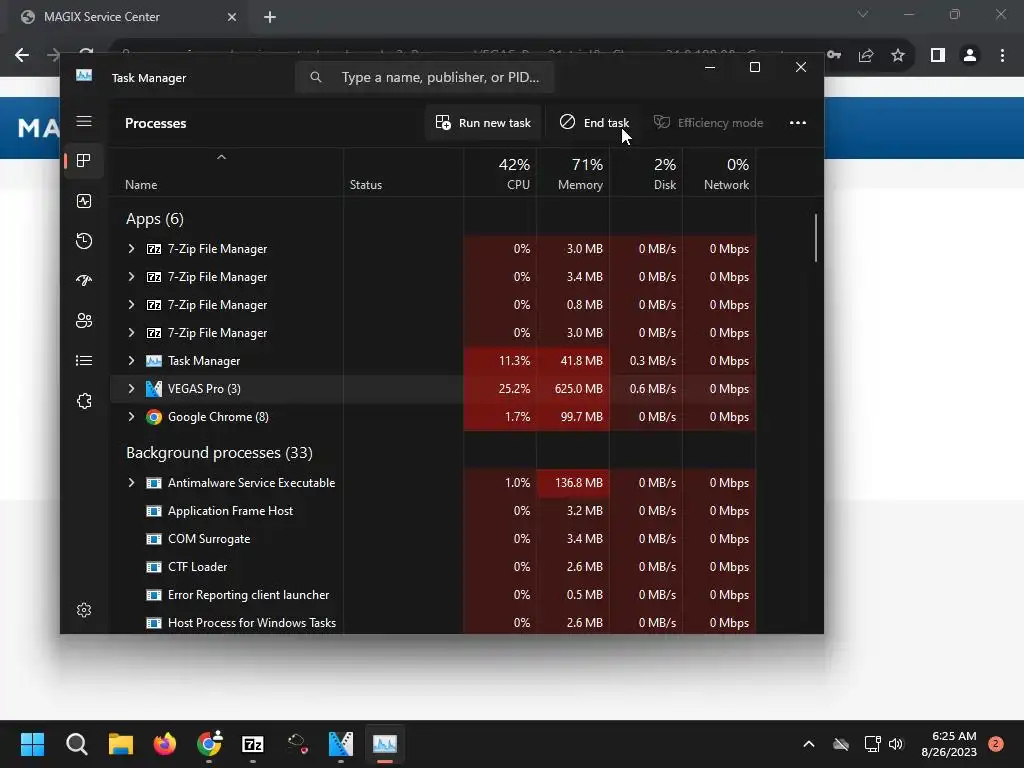Show hidden icons in the system tray
Image resolution: width=1024 pixels, height=768 pixels.
click(808, 744)
